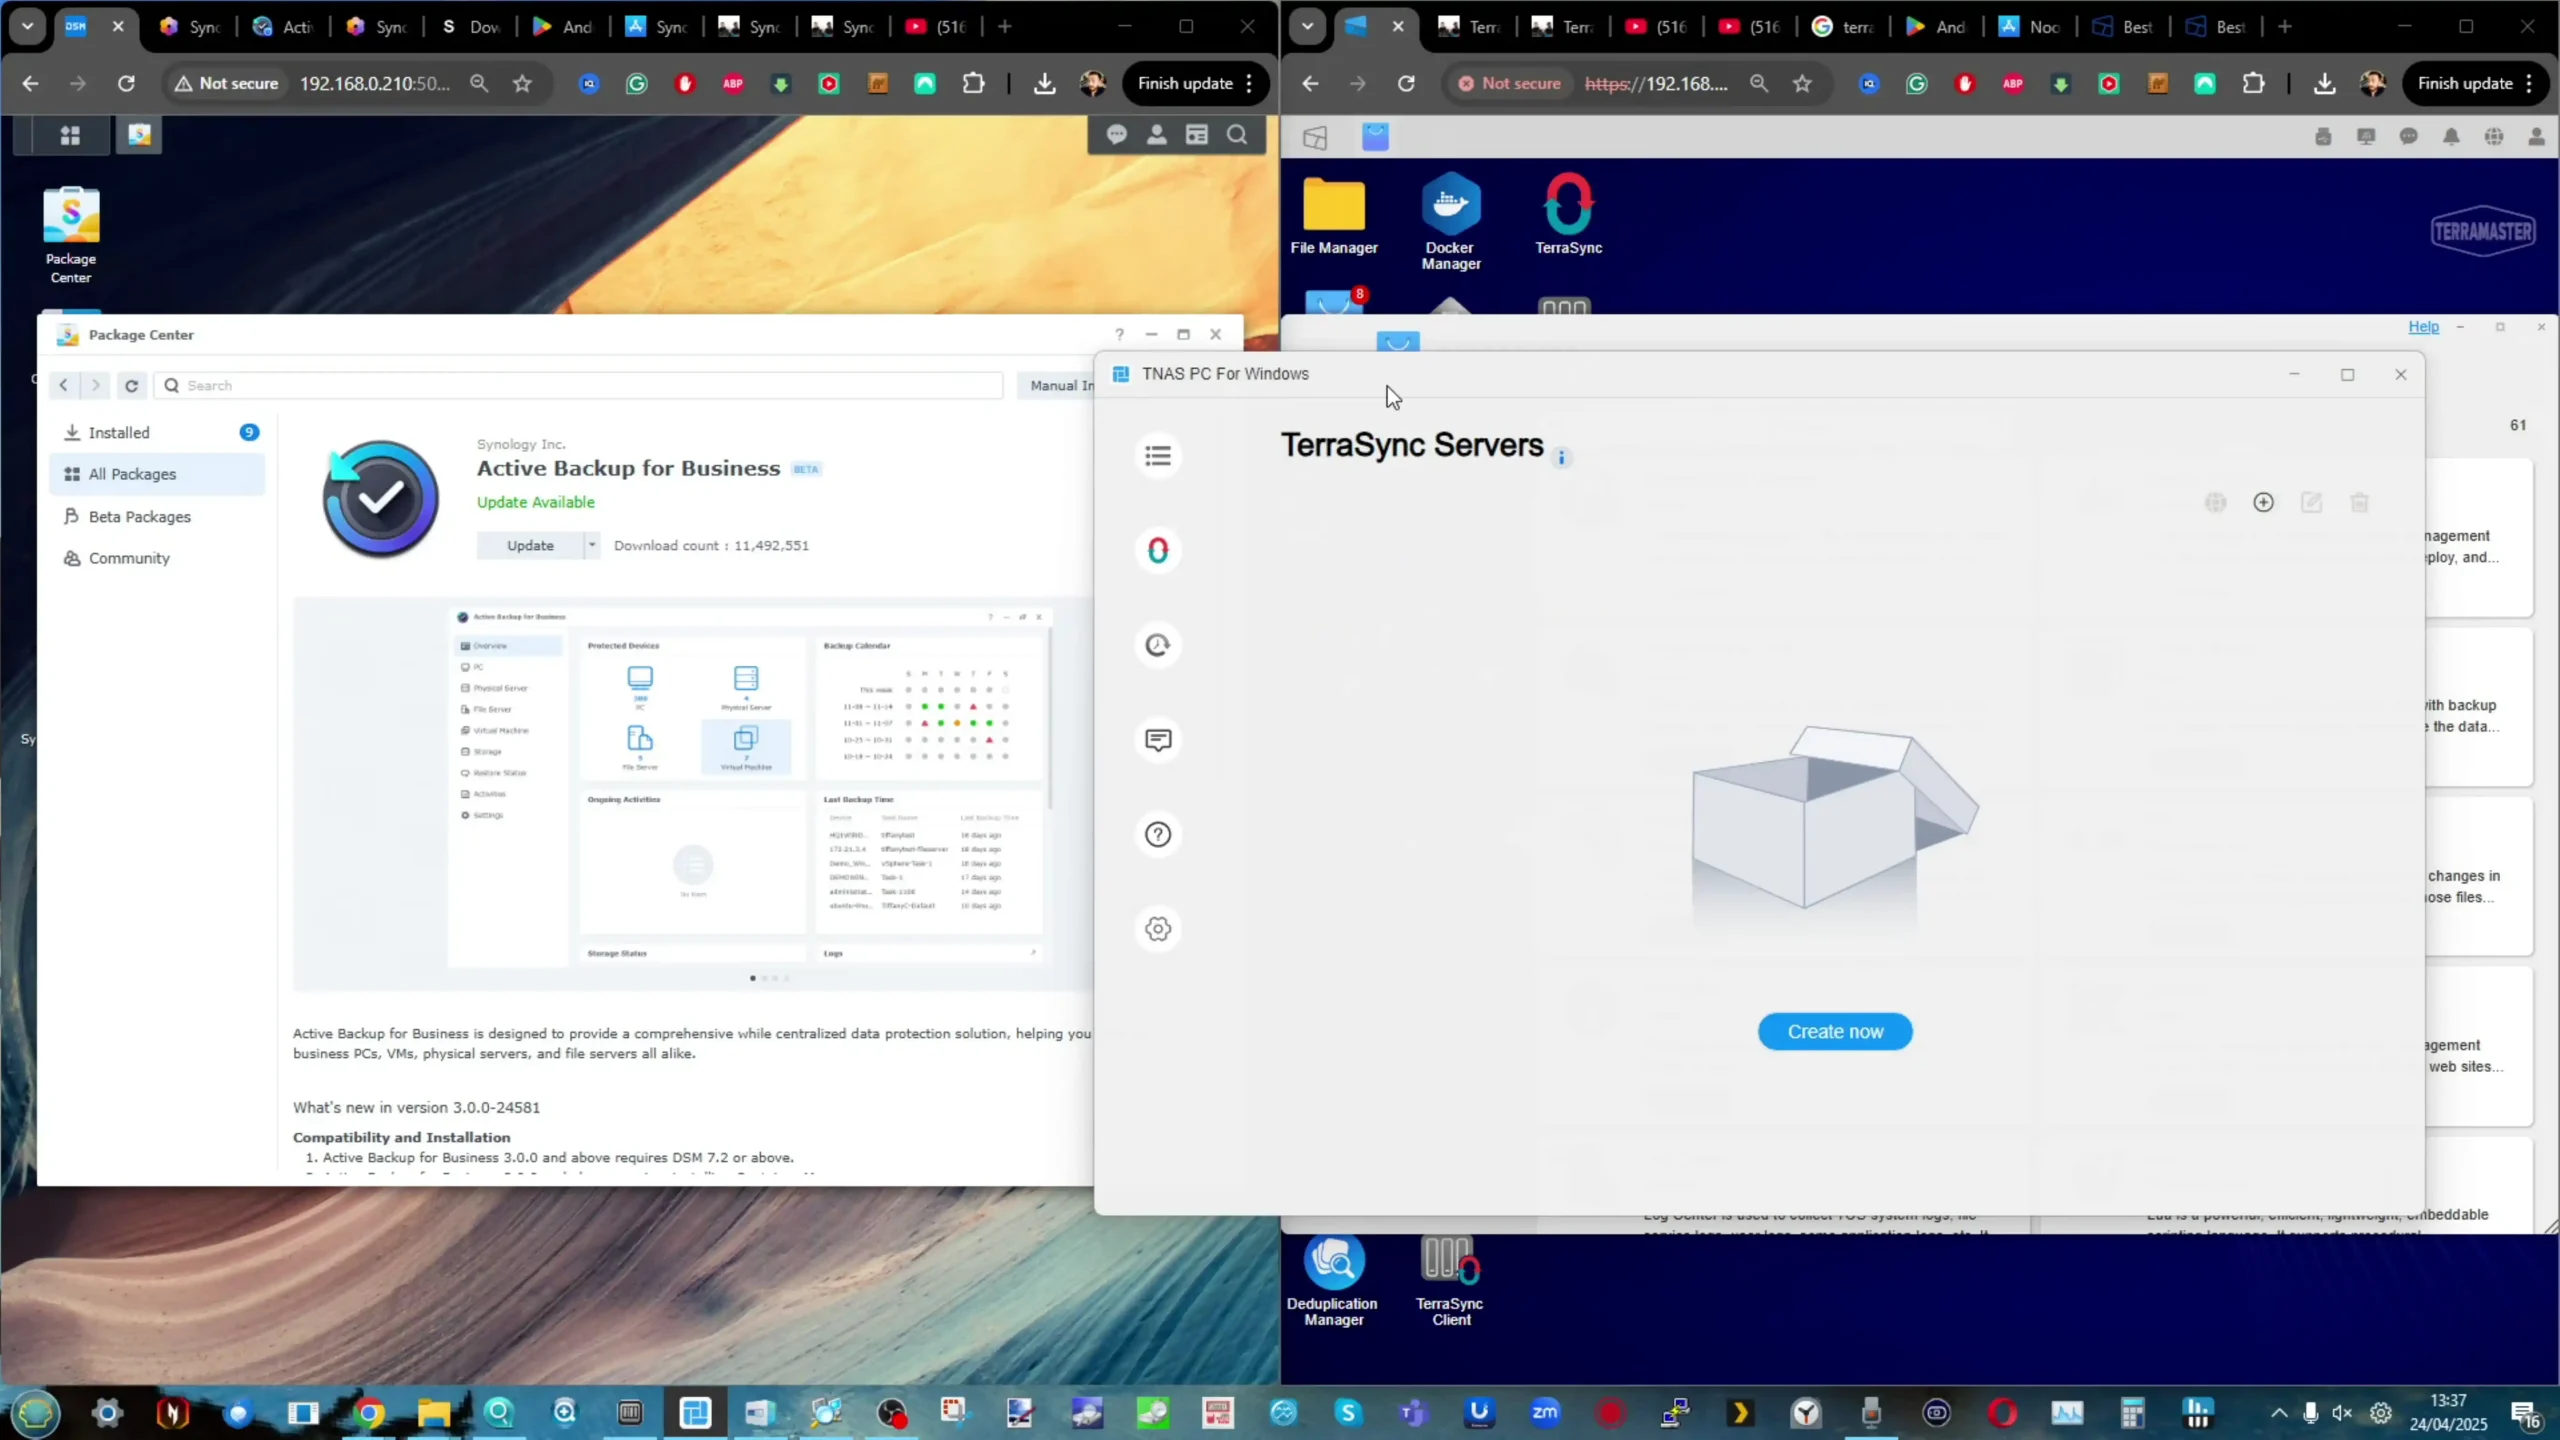Viewport: 2560px width, 1440px height.
Task: Open Zoom from the taskbar
Action: click(1545, 1413)
